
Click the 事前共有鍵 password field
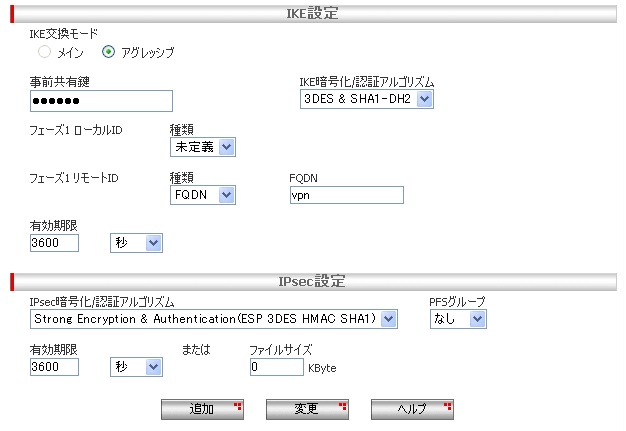coord(102,101)
